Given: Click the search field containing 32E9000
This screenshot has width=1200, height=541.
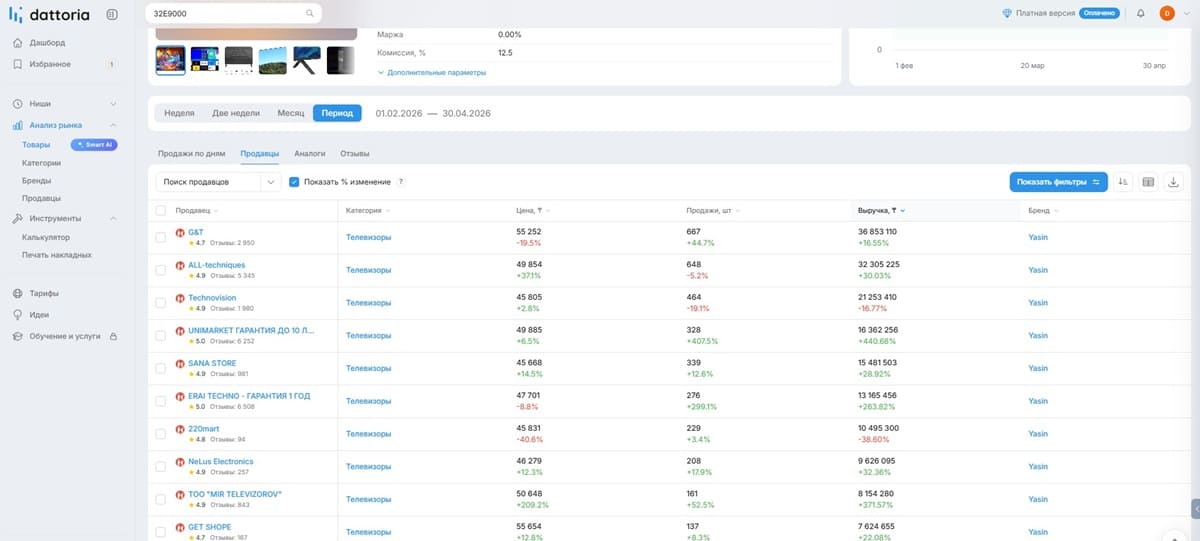Looking at the screenshot, I should click(x=233, y=13).
